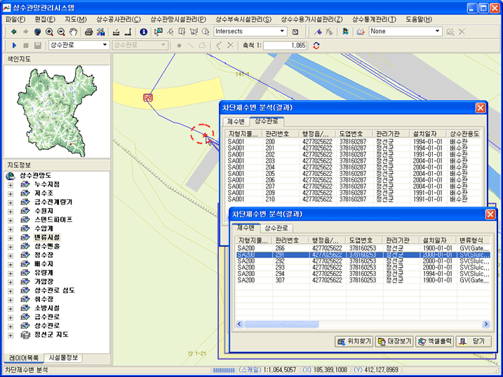Toggle visibility of 수원지 layer icon
The width and height of the screenshot is (503, 377).
coord(25,211)
